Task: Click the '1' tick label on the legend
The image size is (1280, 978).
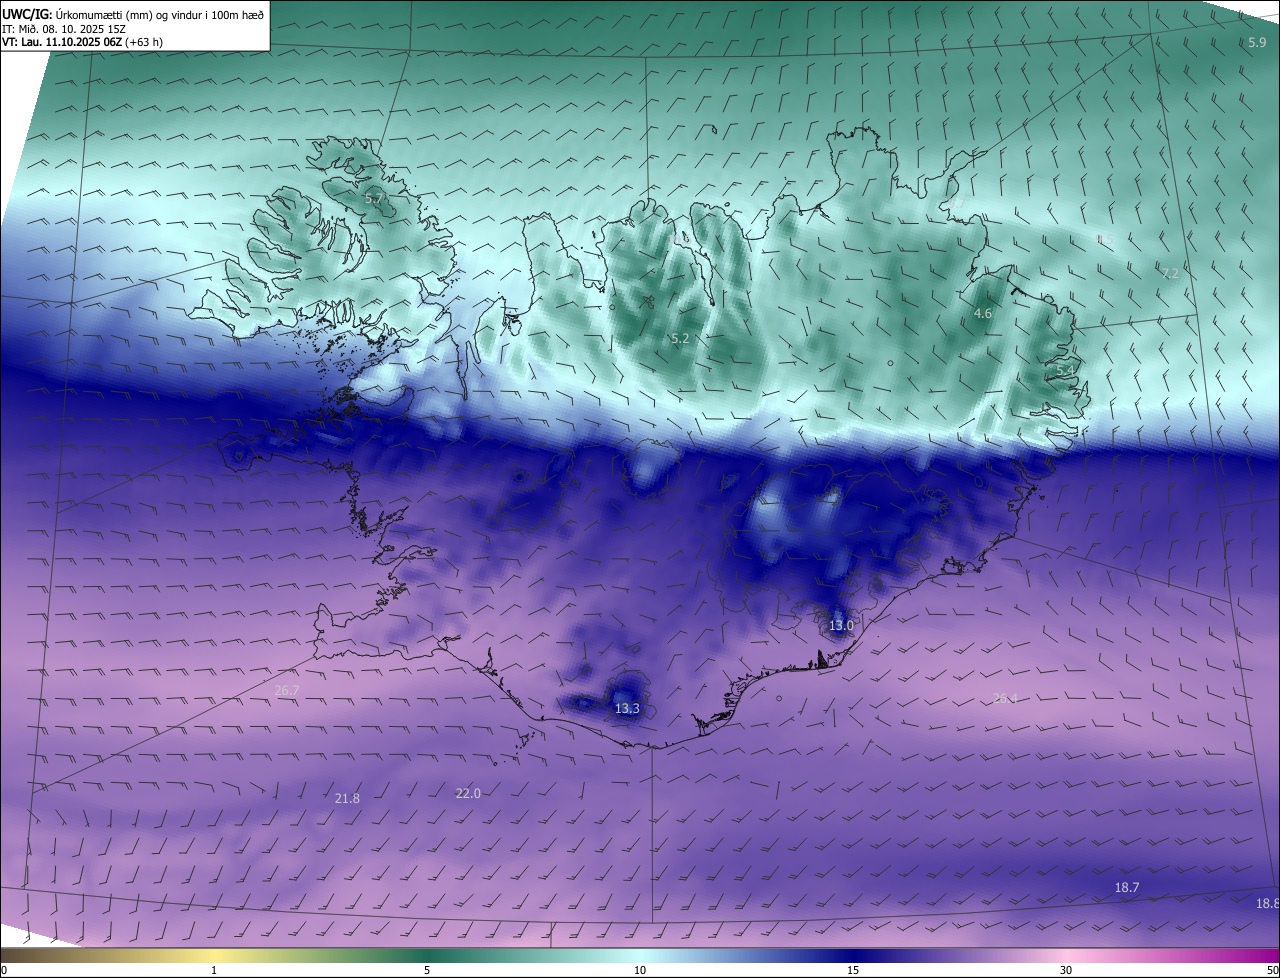Action: [214, 971]
